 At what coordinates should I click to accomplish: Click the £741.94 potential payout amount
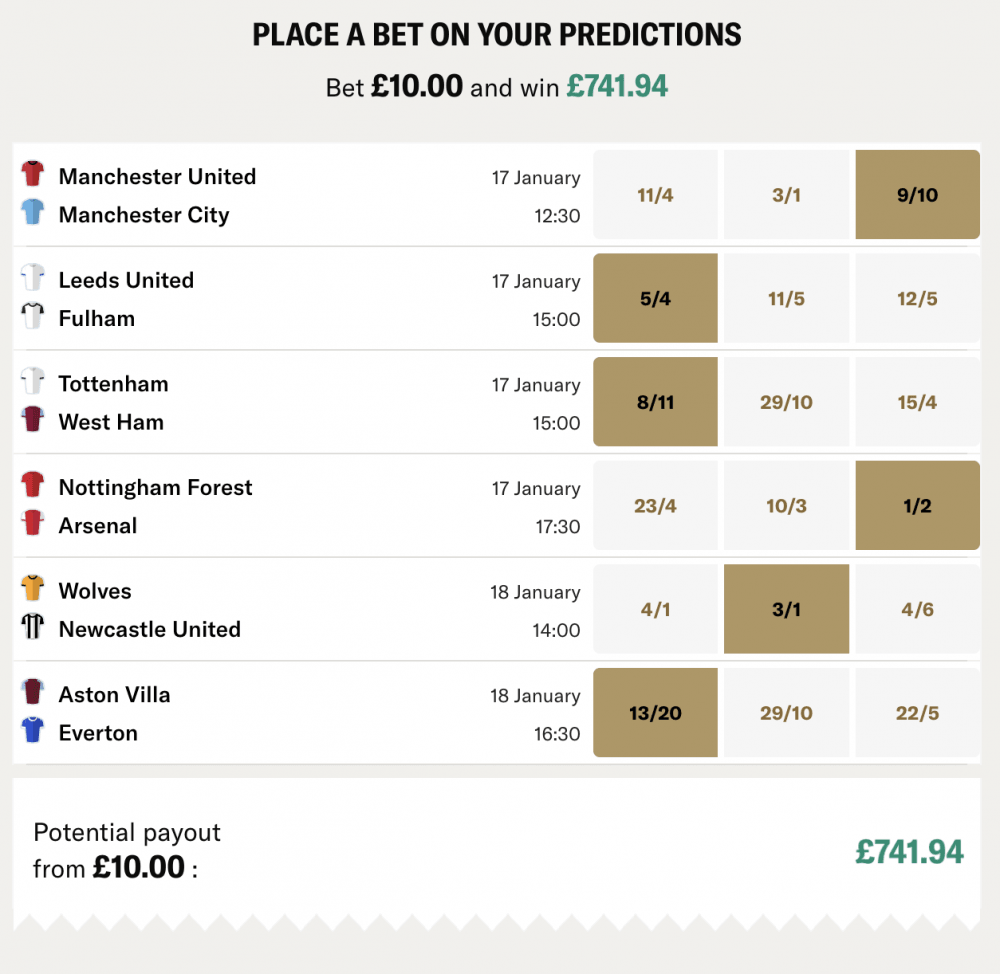coord(909,850)
